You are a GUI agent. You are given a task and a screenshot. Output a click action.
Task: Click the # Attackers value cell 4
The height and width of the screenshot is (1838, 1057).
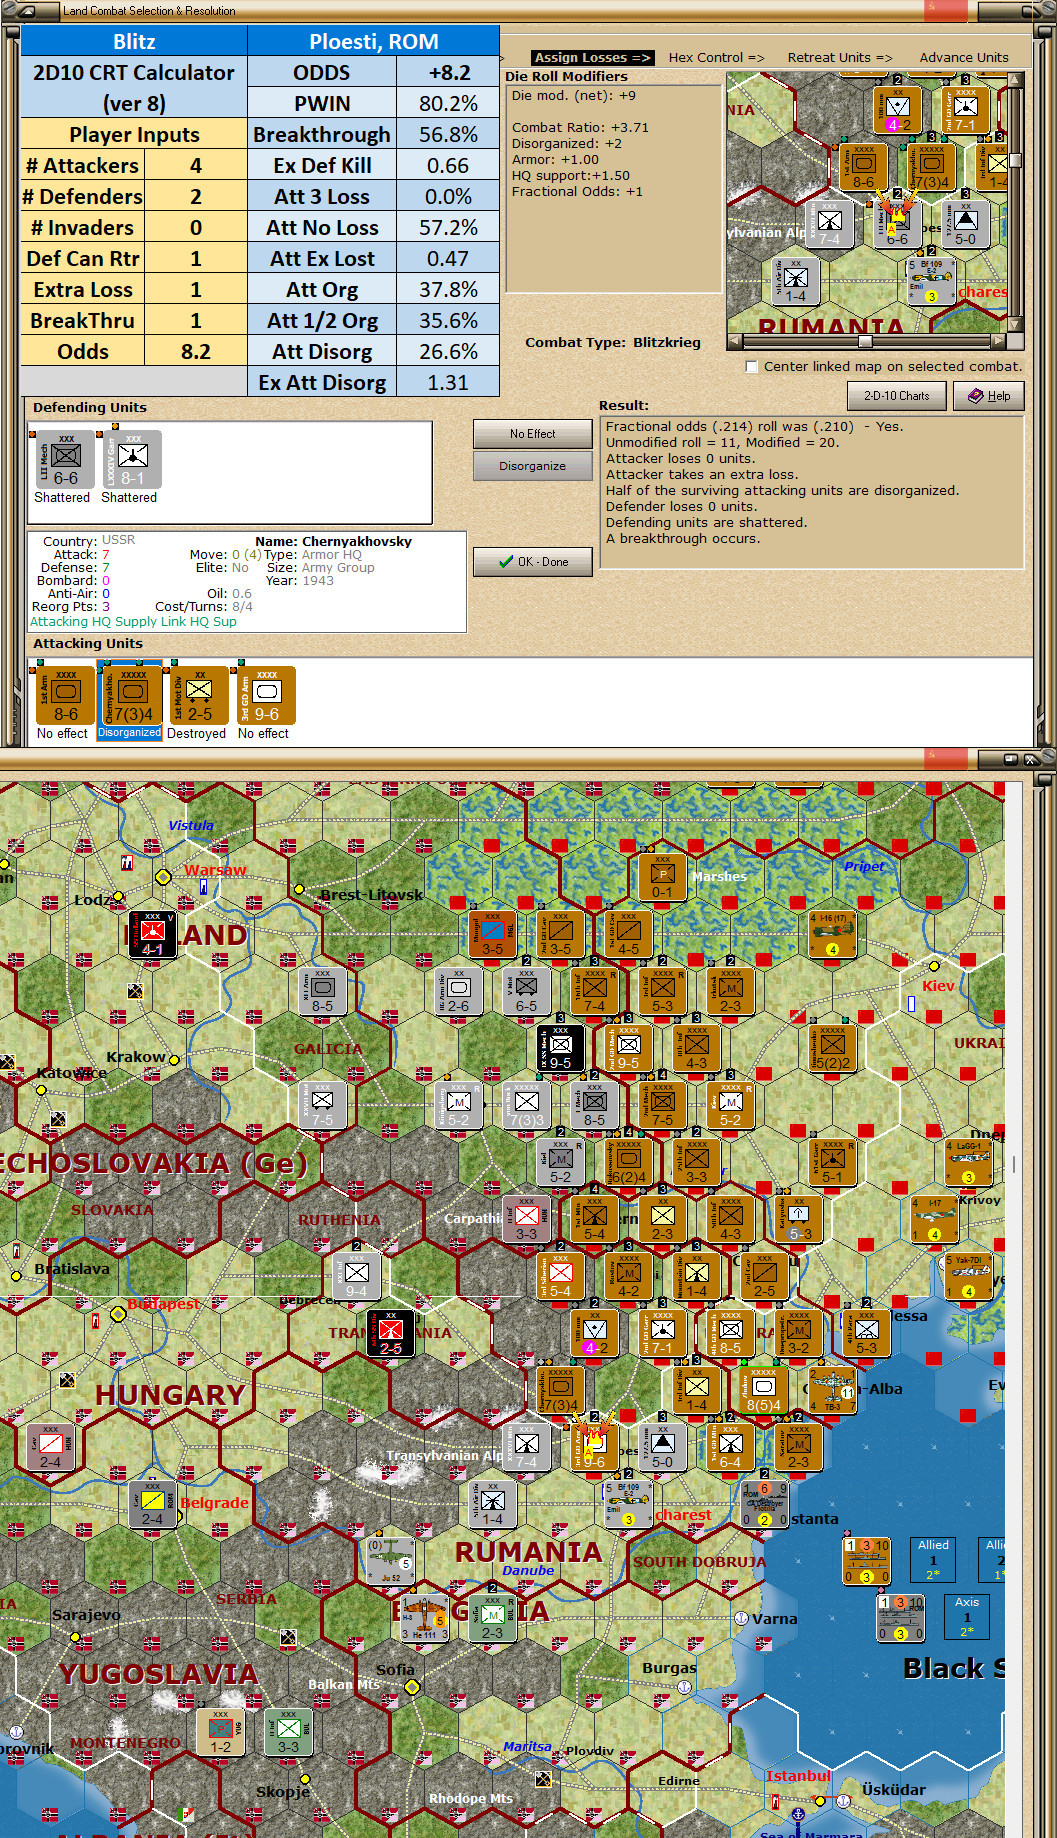click(196, 165)
